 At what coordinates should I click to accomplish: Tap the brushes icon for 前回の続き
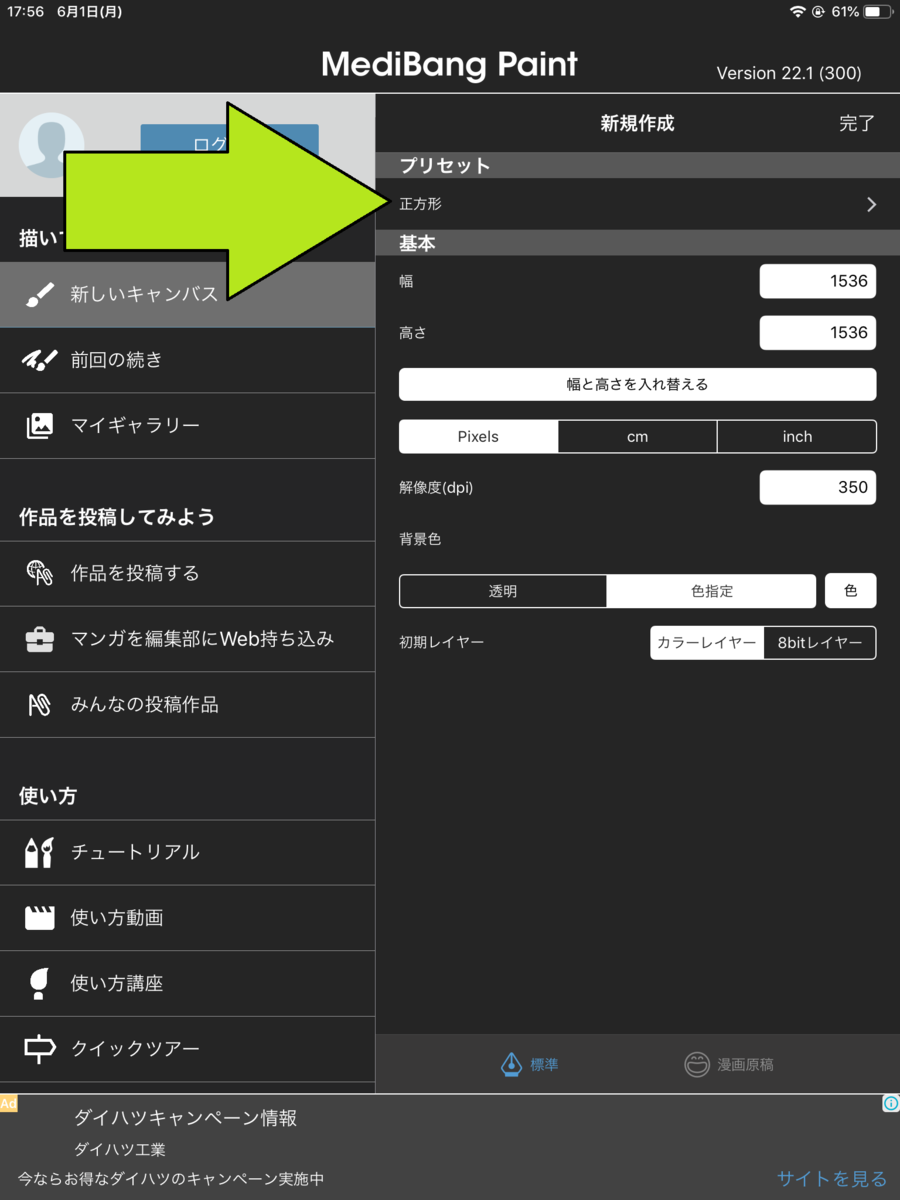pyautogui.click(x=39, y=360)
